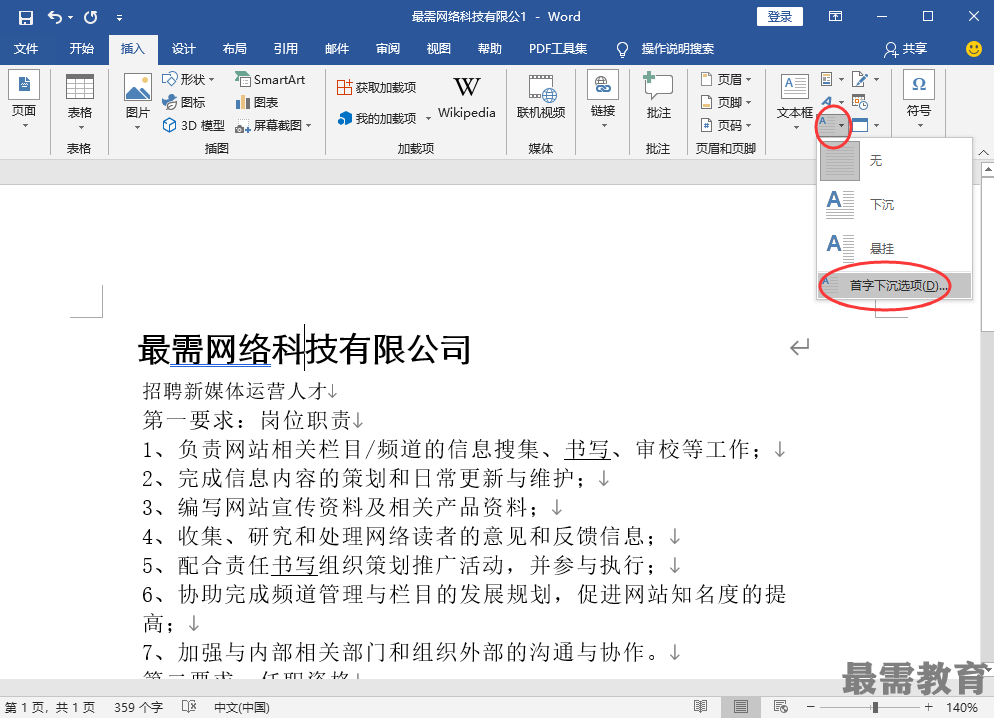Insert SmartArt graphic

(x=270, y=79)
